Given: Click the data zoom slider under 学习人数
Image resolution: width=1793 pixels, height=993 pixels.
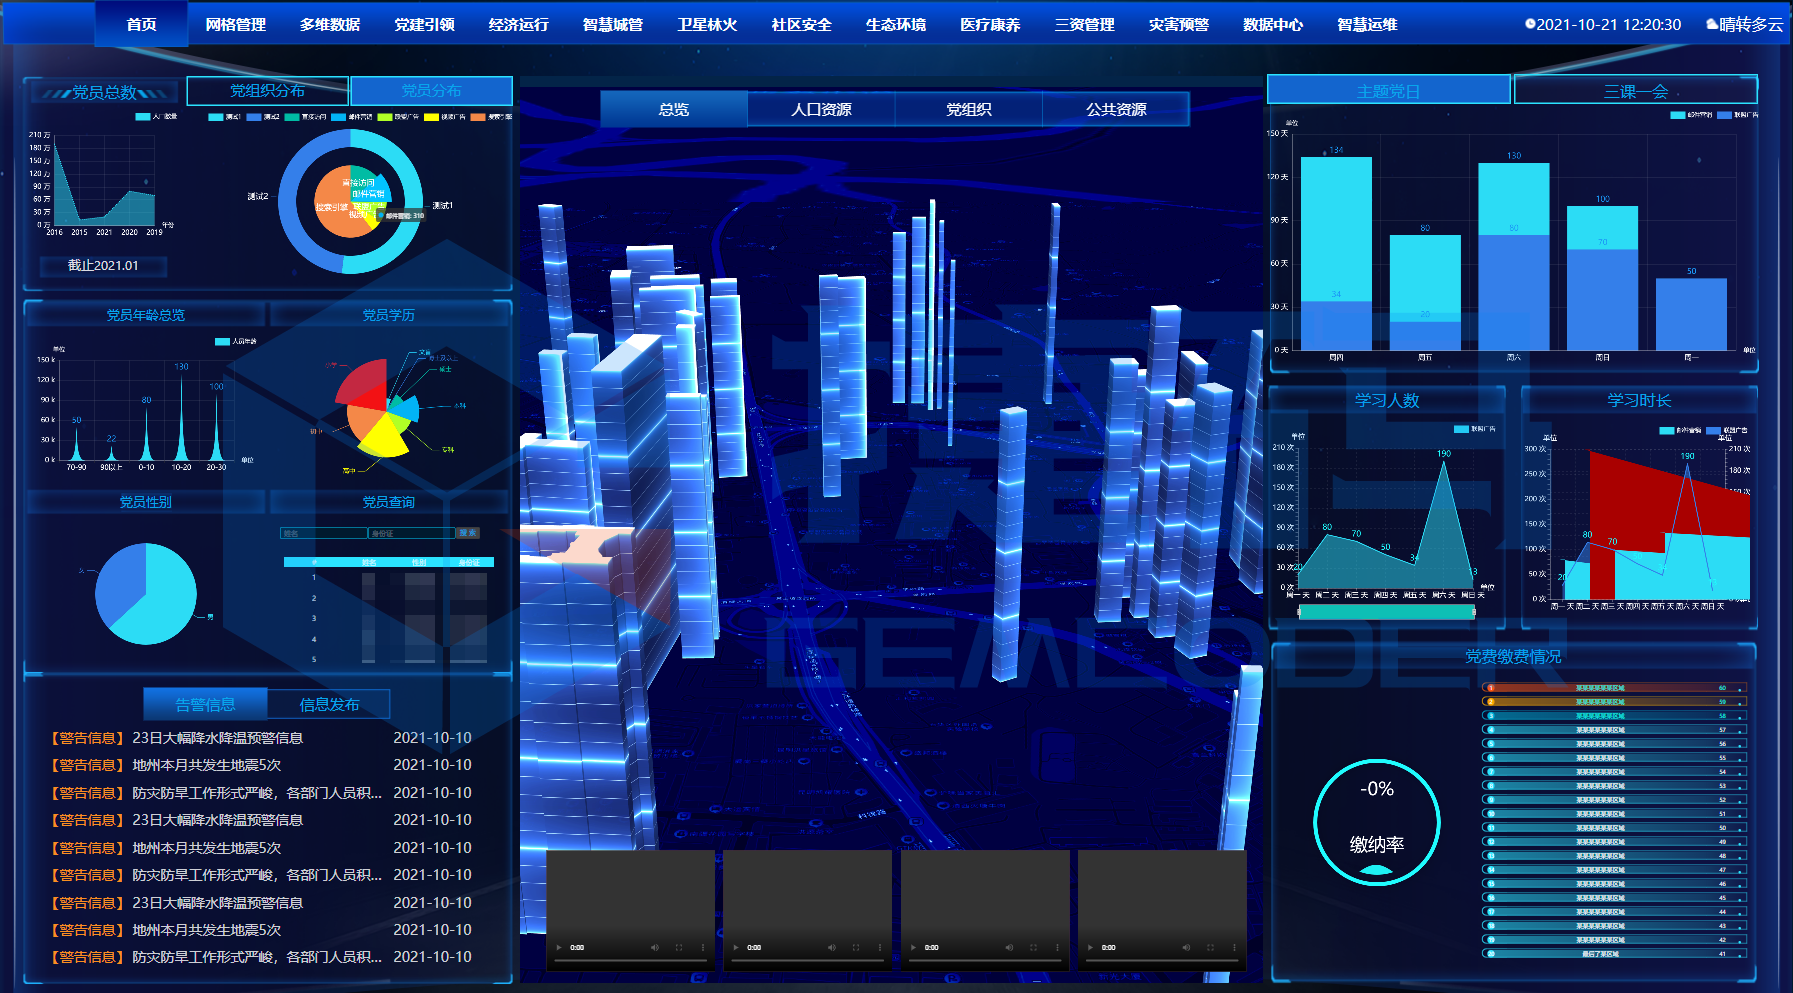Looking at the screenshot, I should (x=1386, y=612).
